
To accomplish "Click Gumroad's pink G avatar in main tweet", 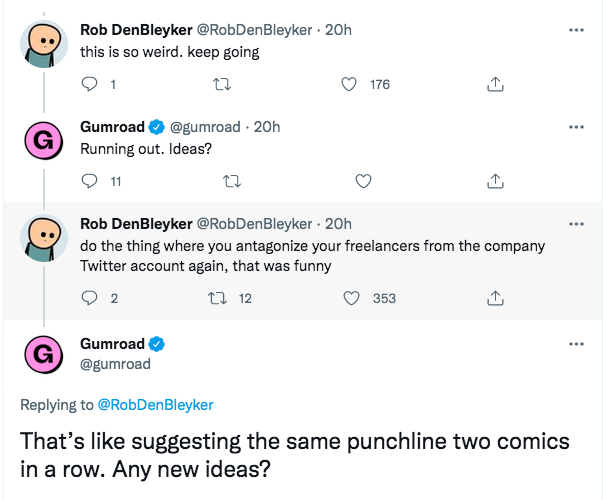I will 42,354.
